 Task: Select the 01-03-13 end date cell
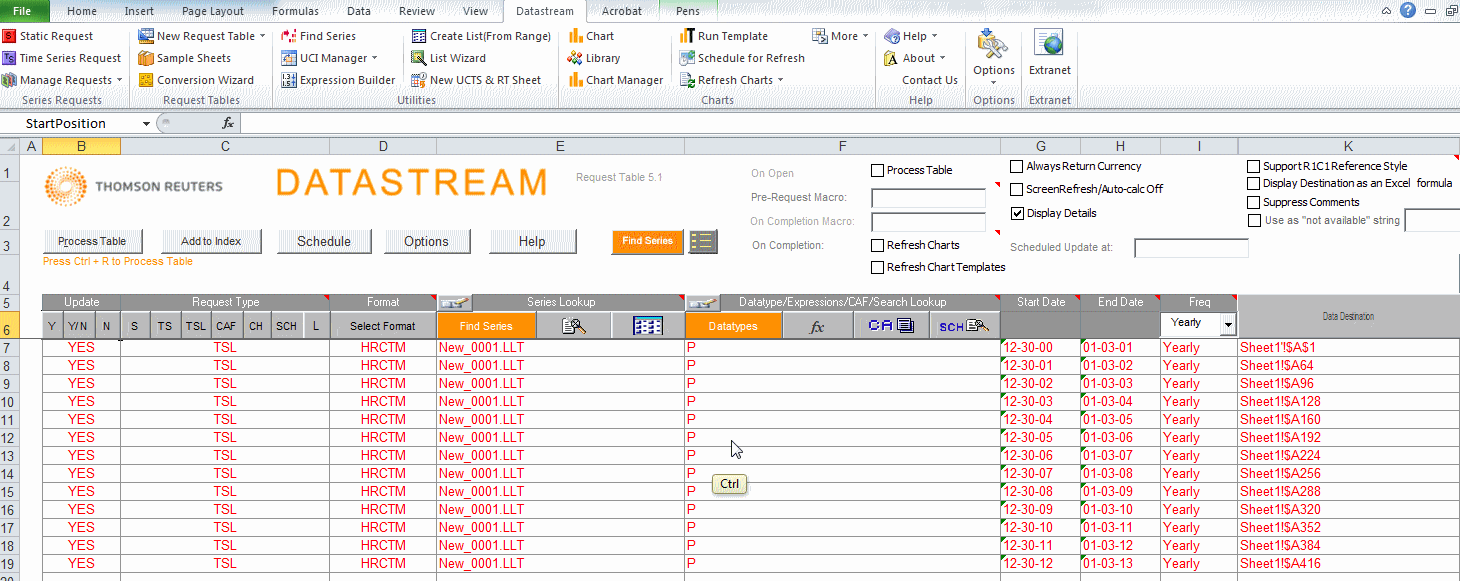(x=1120, y=564)
